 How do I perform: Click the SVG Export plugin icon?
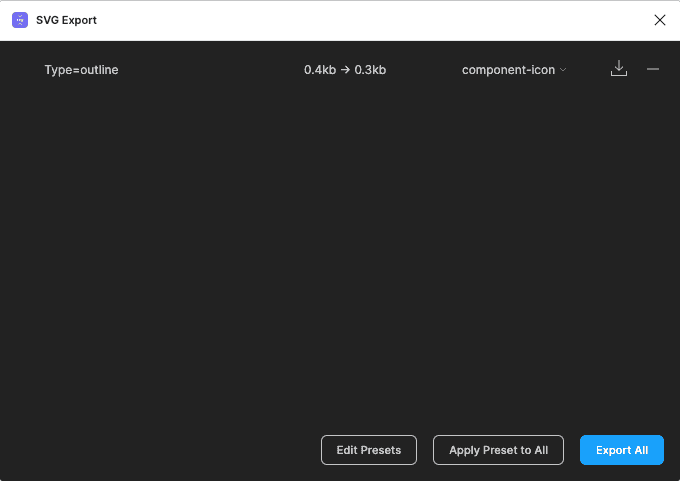(x=20, y=20)
